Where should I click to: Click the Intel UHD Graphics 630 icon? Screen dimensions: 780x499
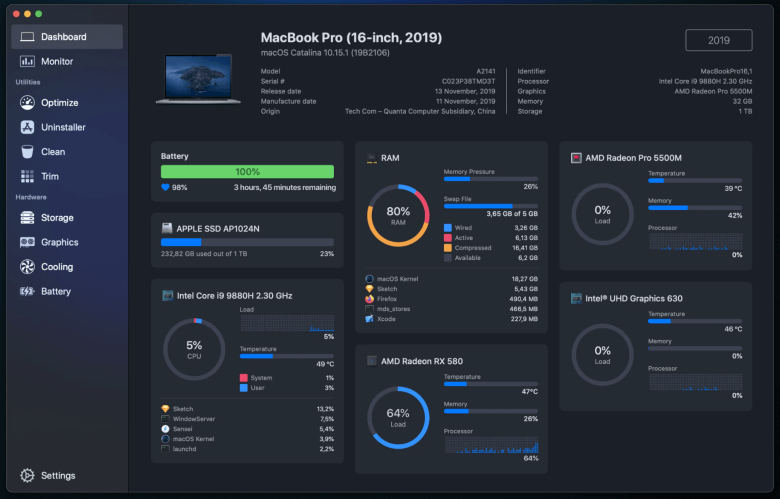tap(576, 299)
